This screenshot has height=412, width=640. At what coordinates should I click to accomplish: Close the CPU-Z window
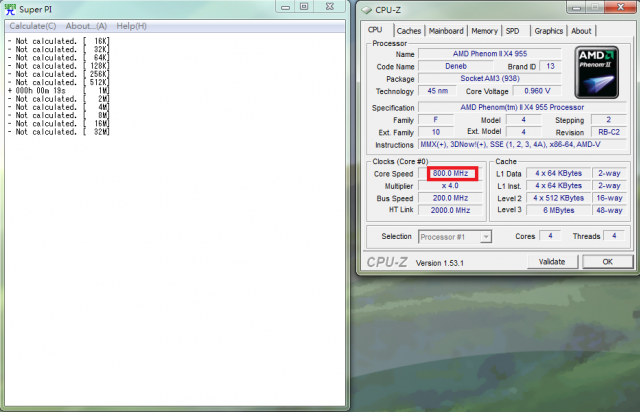620,7
